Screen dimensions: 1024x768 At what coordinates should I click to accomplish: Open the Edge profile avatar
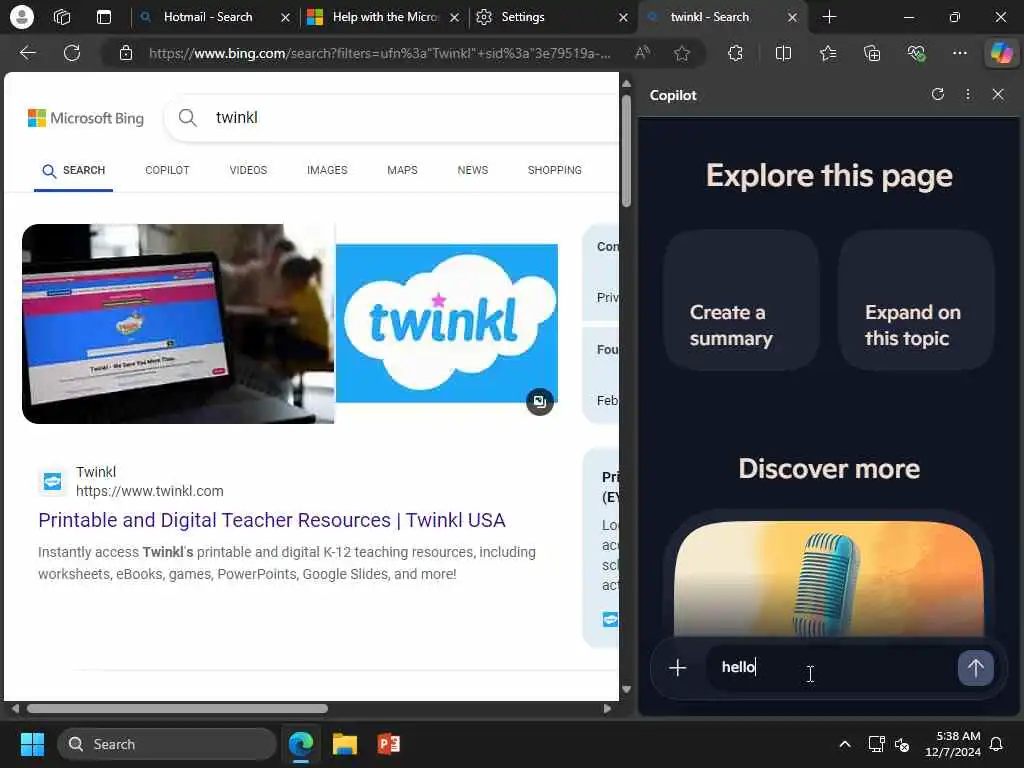click(22, 17)
